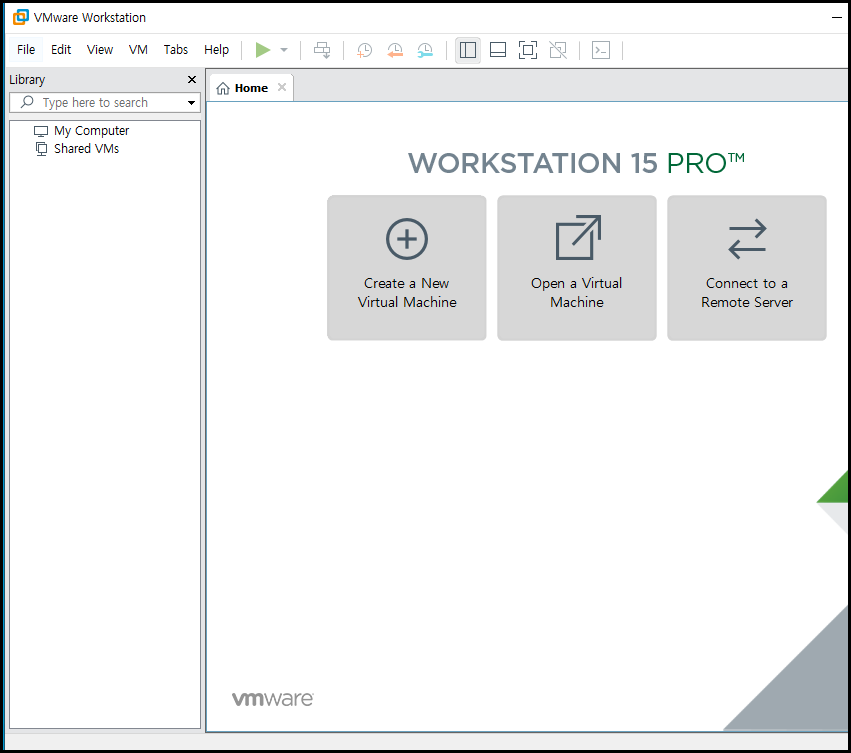Power on the virtual machine (green play icon)

[263, 50]
